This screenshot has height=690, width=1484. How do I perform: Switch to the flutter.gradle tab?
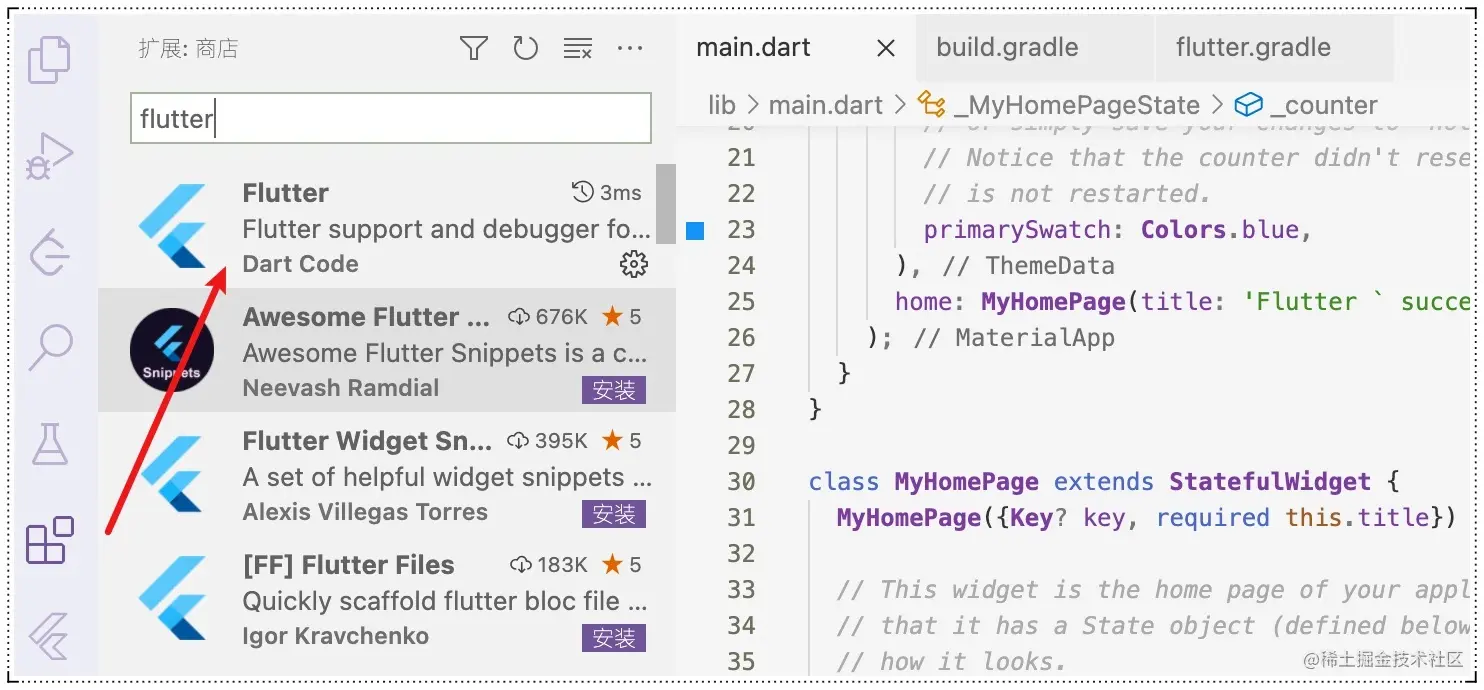tap(1254, 46)
